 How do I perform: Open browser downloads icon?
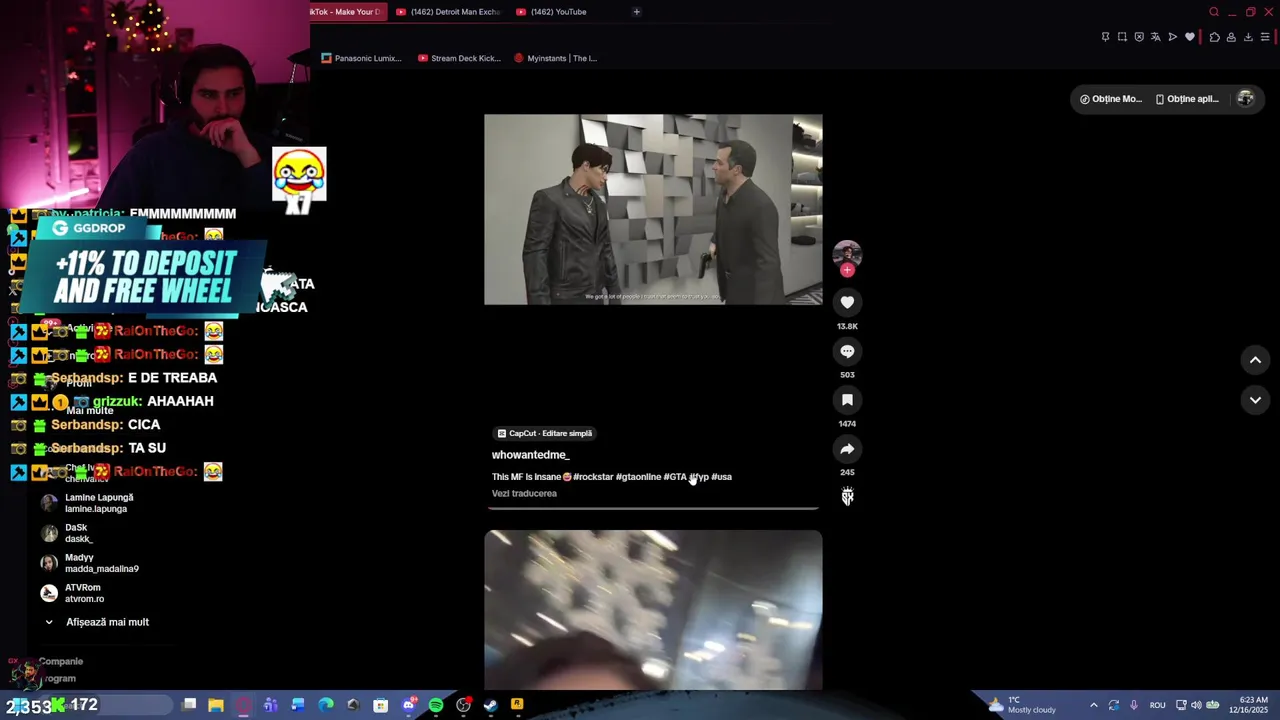point(1248,37)
